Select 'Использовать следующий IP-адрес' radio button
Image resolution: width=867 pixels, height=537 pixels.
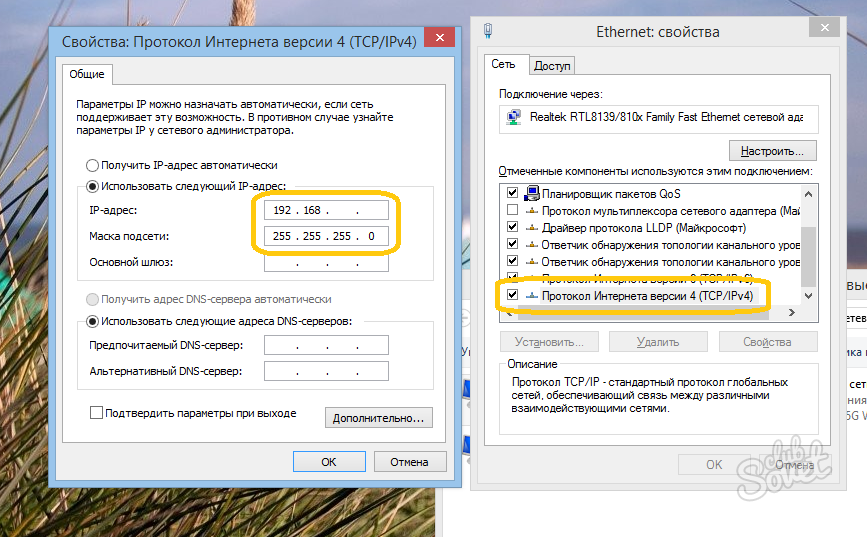click(x=93, y=185)
